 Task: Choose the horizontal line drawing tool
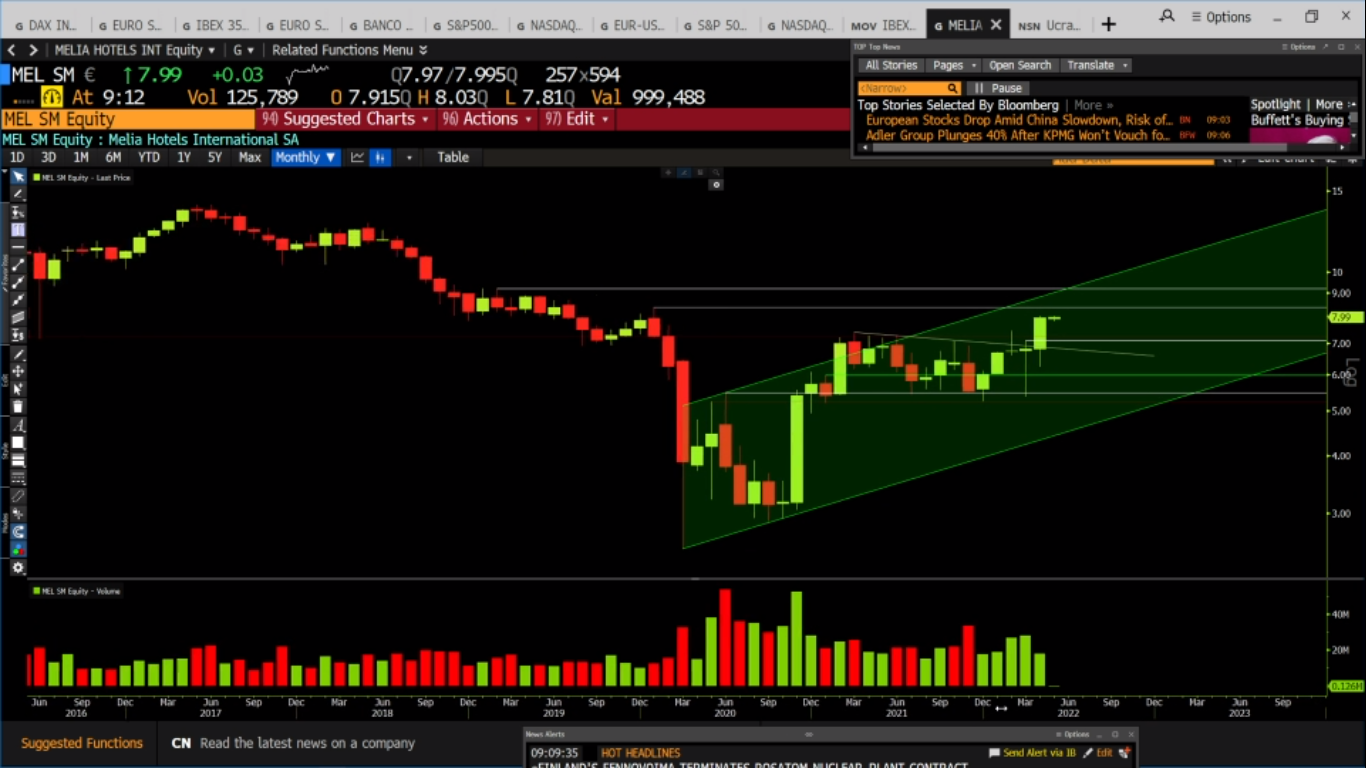click(18, 247)
